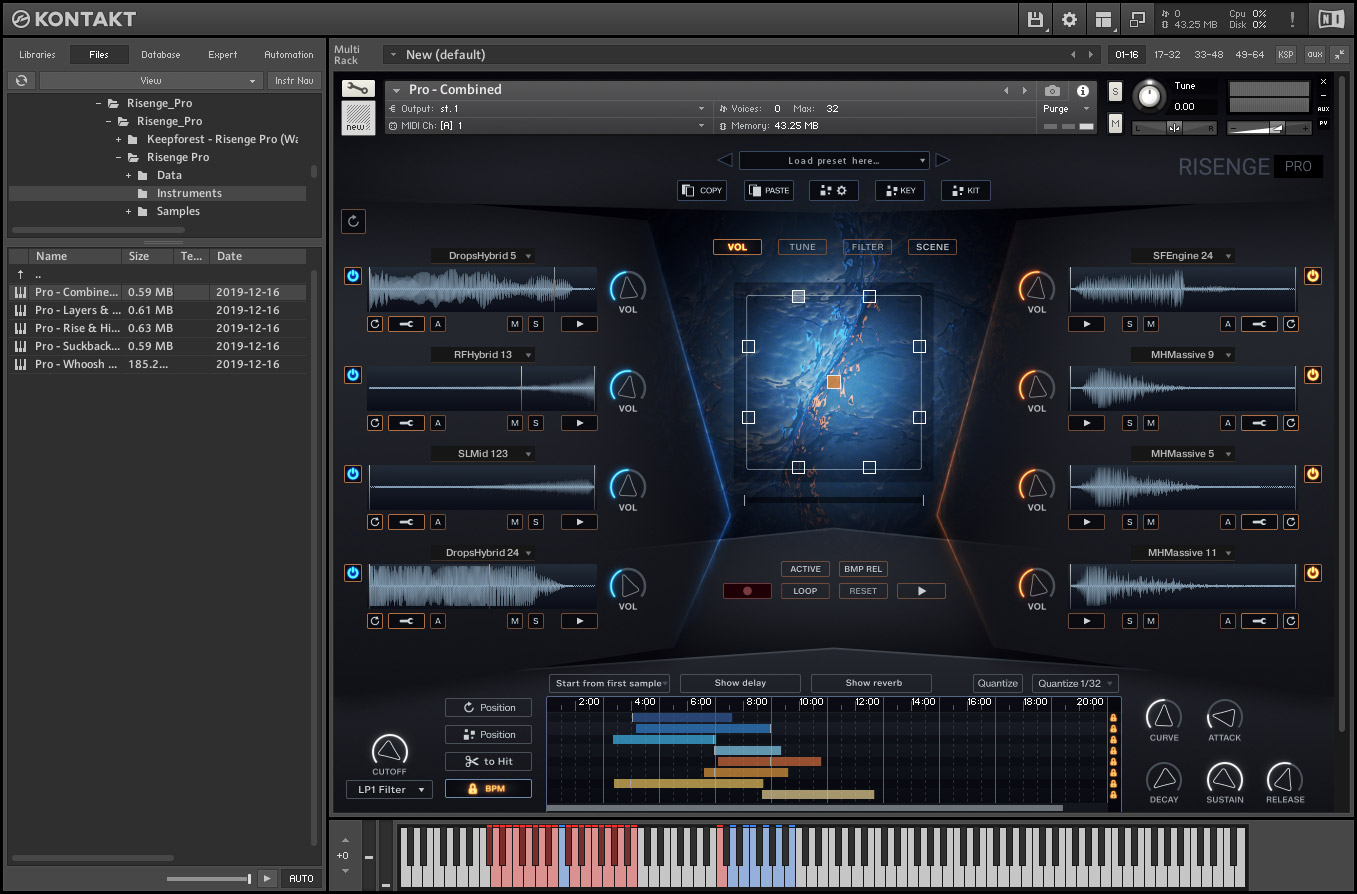Switch to the Database tab

coord(161,55)
